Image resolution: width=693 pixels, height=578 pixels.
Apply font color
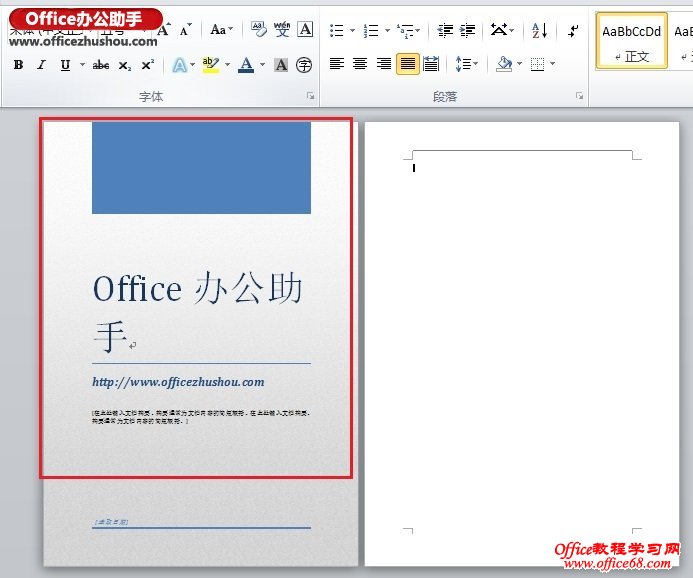(247, 65)
